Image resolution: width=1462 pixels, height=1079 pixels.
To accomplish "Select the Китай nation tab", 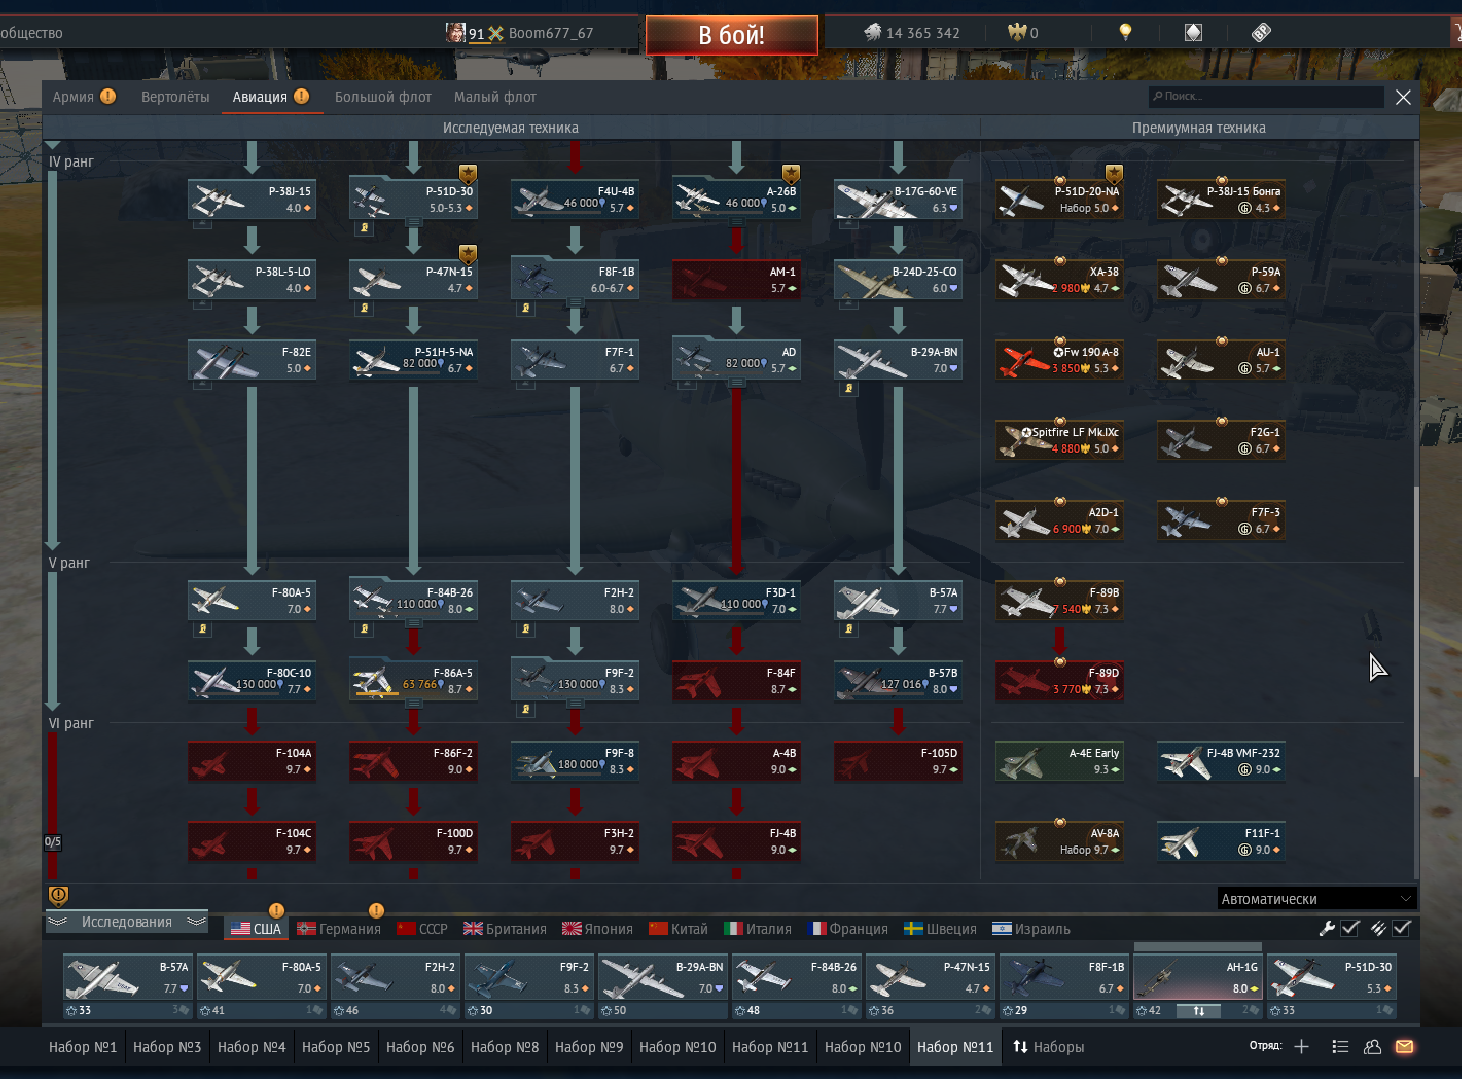I will click(678, 928).
